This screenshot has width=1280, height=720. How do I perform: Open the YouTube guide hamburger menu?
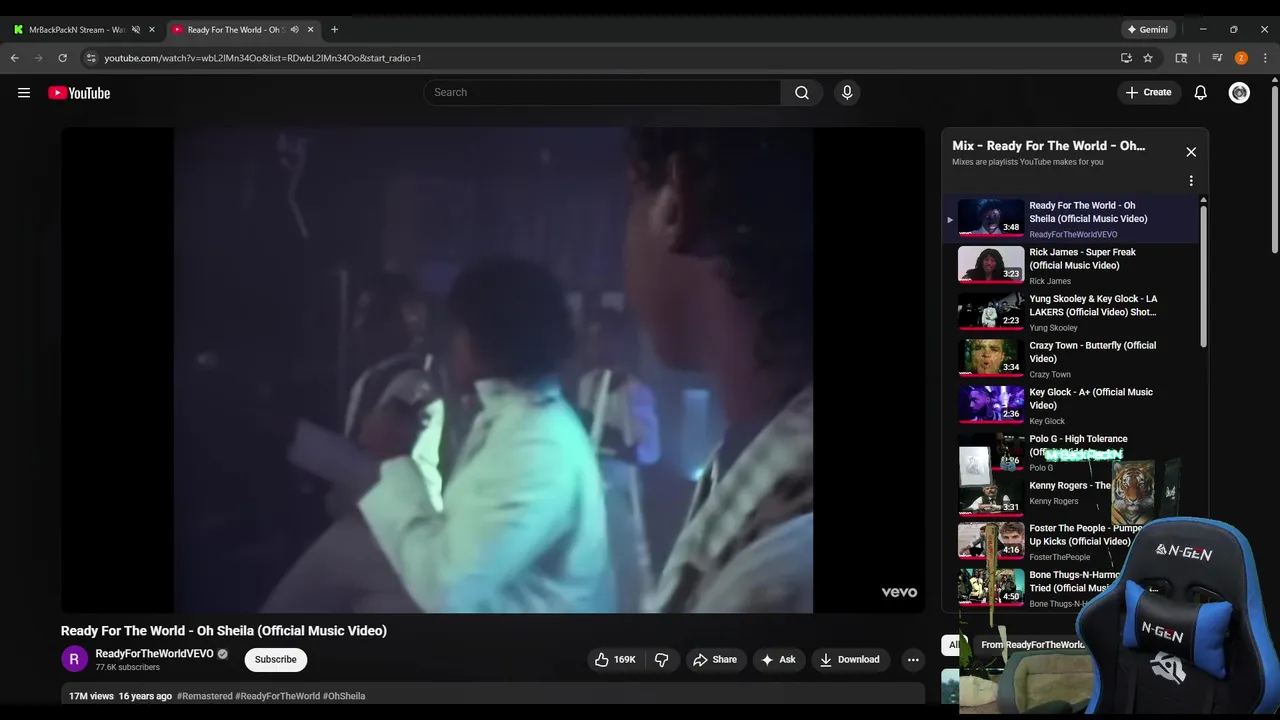click(x=24, y=93)
